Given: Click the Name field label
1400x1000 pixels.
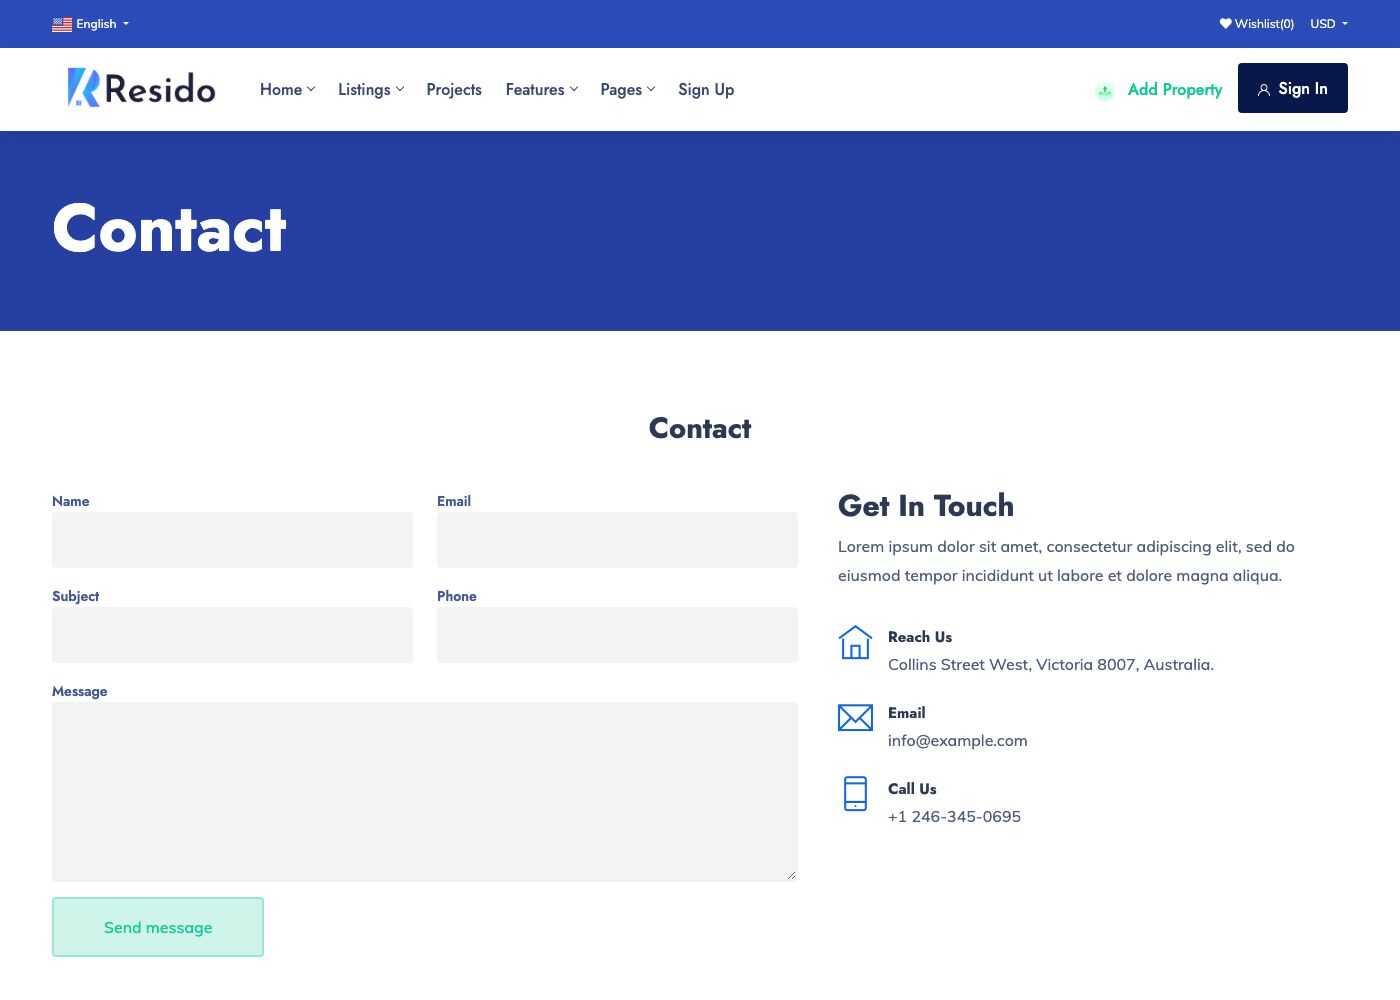Looking at the screenshot, I should pyautogui.click(x=71, y=501).
